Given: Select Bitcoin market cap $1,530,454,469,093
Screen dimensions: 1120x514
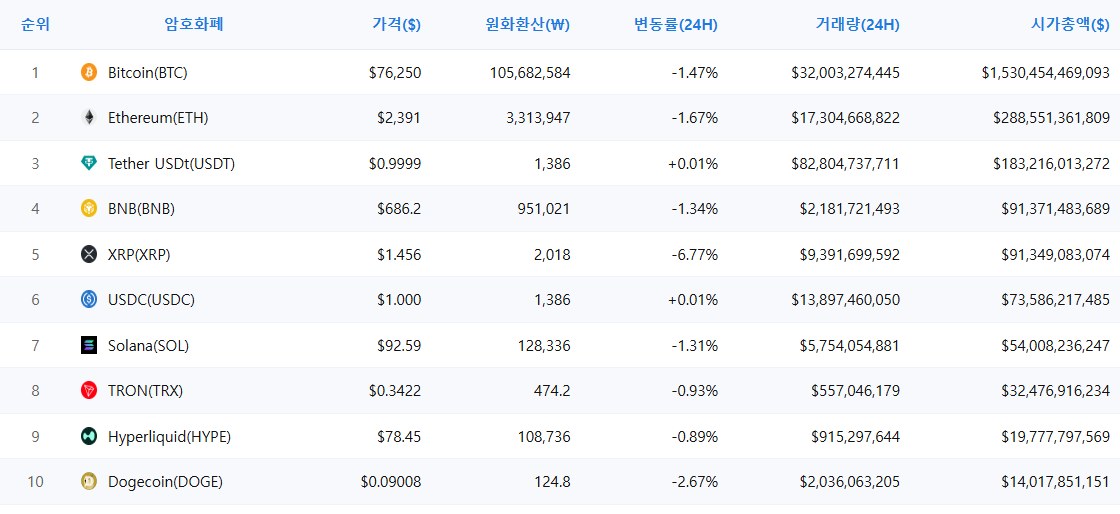Looking at the screenshot, I should point(1046,72).
